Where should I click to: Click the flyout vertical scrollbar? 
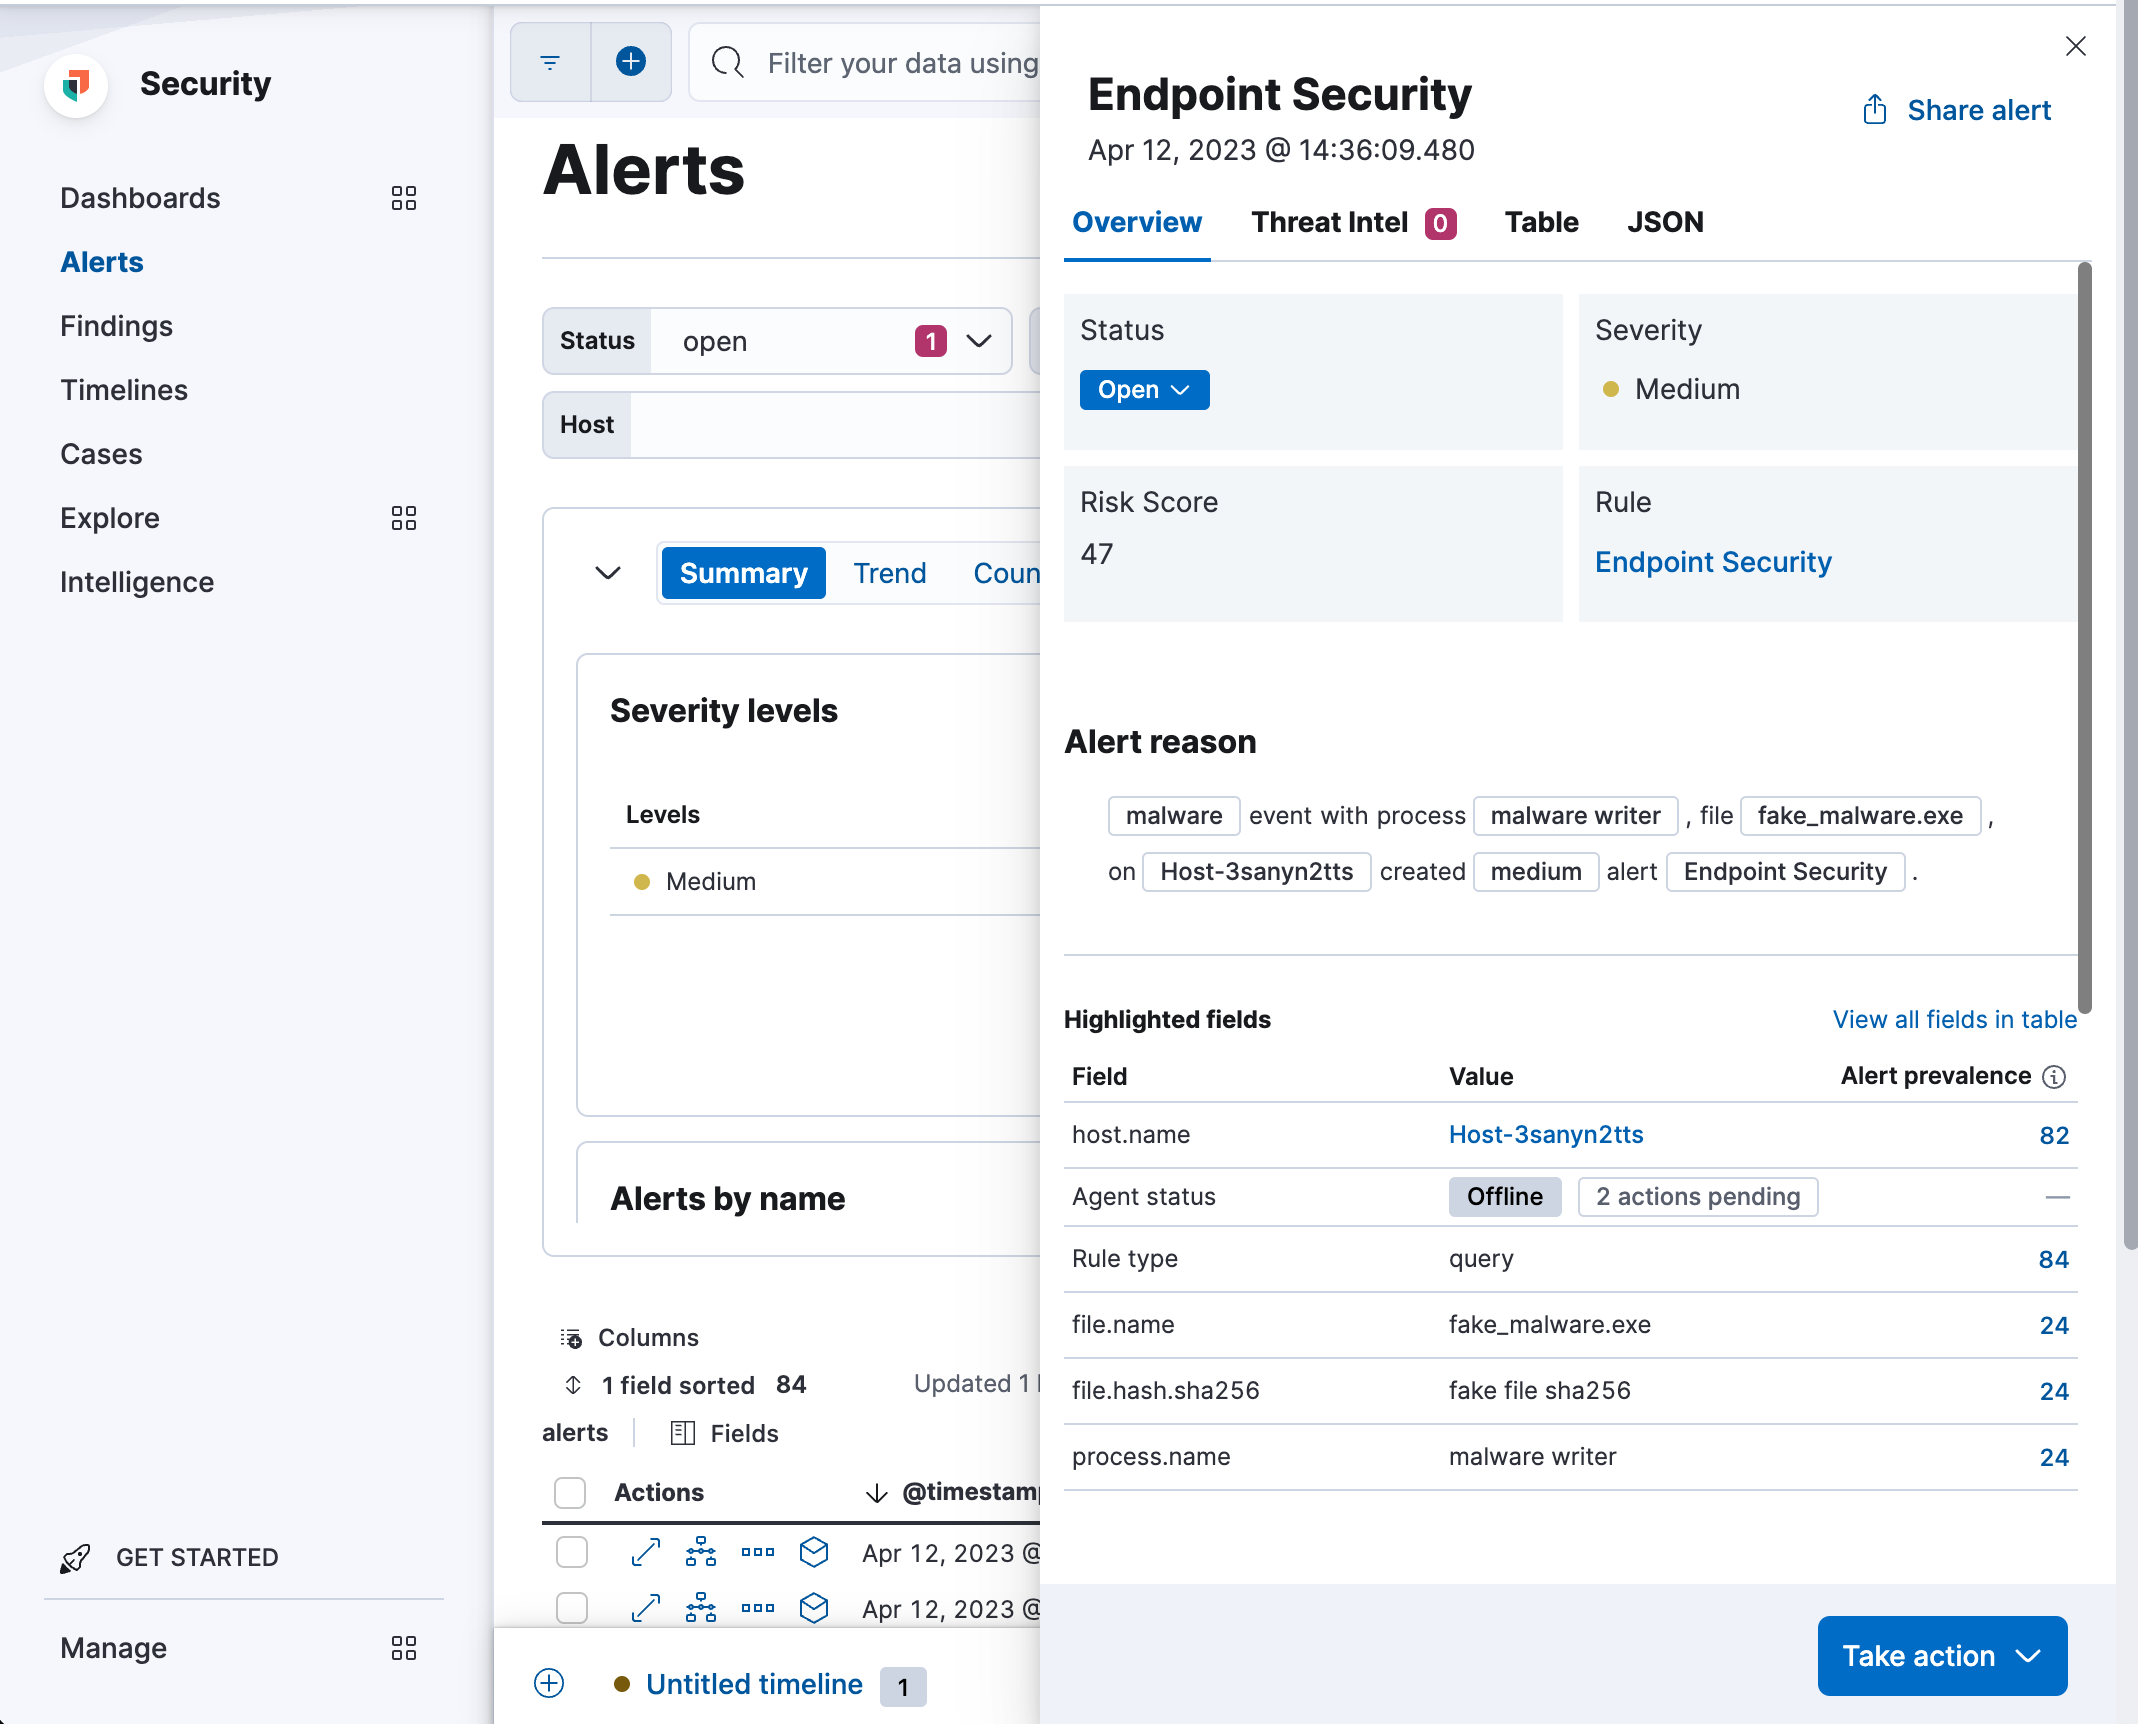pyautogui.click(x=2084, y=640)
